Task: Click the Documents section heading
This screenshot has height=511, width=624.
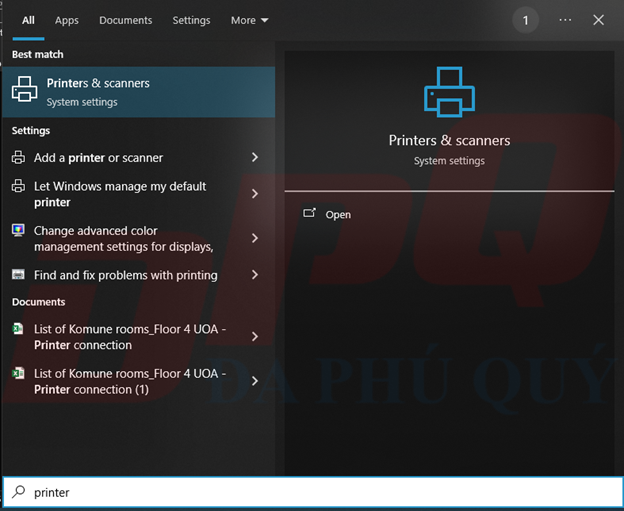Action: 38,302
